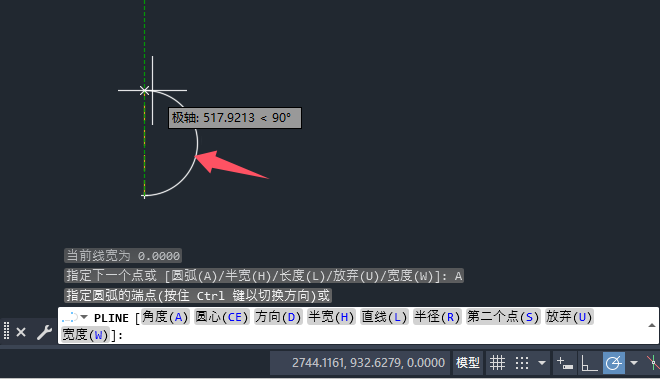Expand command history up arrow
This screenshot has height=379, width=660.
[652, 325]
